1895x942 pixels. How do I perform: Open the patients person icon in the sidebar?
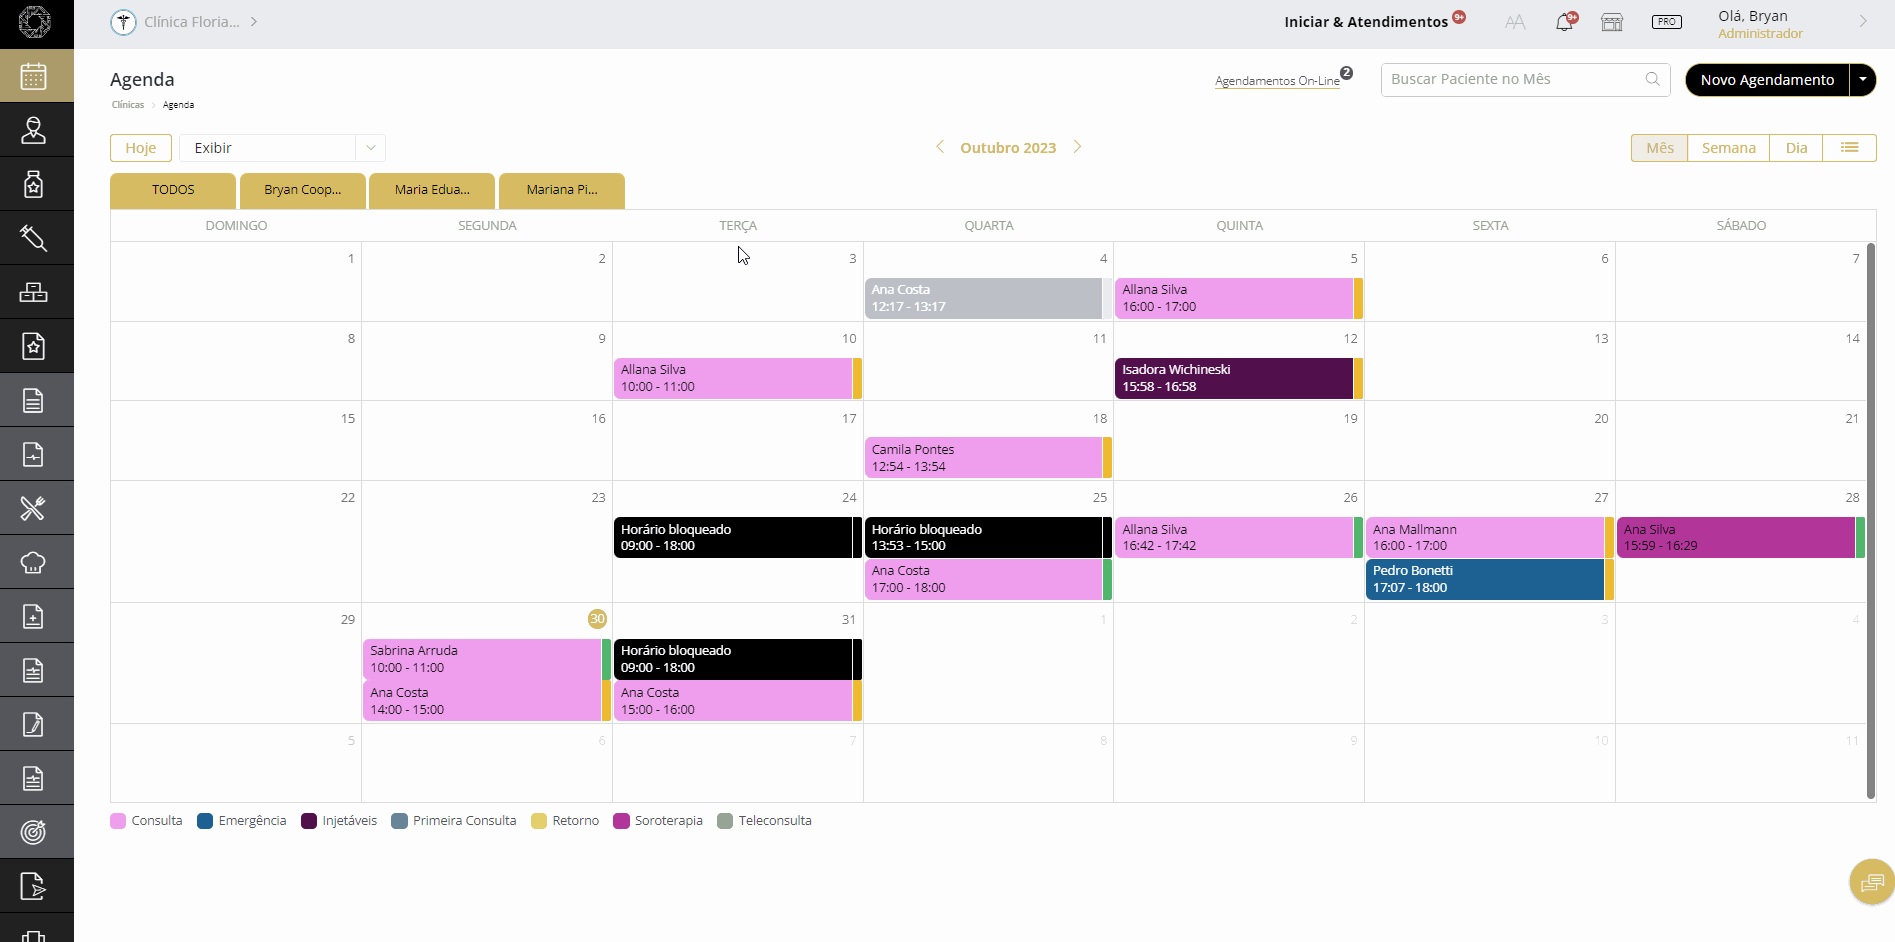(34, 130)
